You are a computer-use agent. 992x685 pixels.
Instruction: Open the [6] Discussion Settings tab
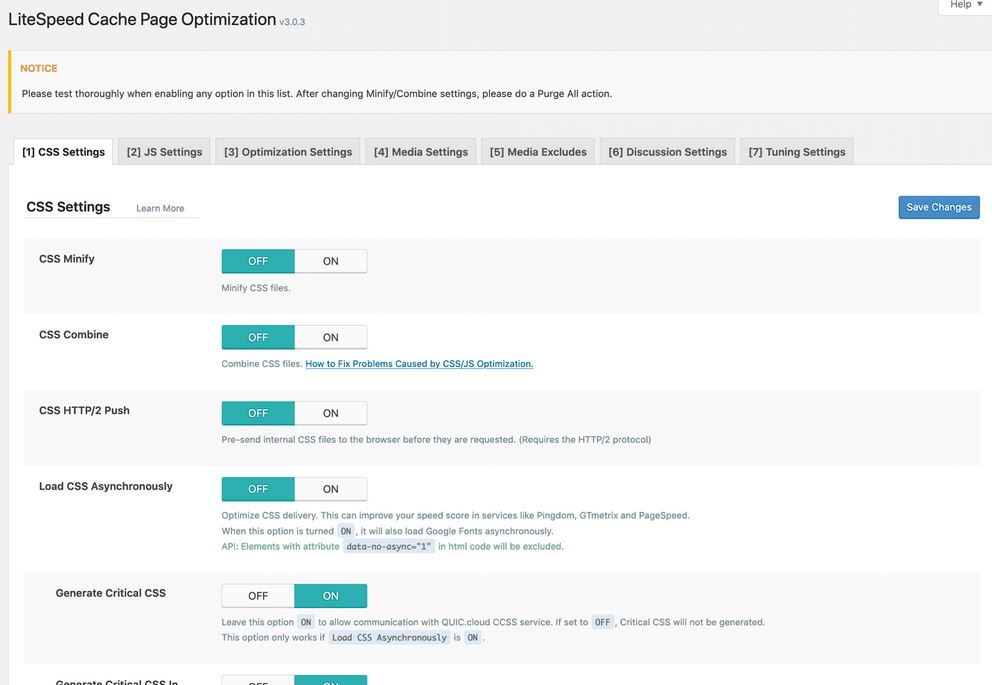pyautogui.click(x=667, y=152)
